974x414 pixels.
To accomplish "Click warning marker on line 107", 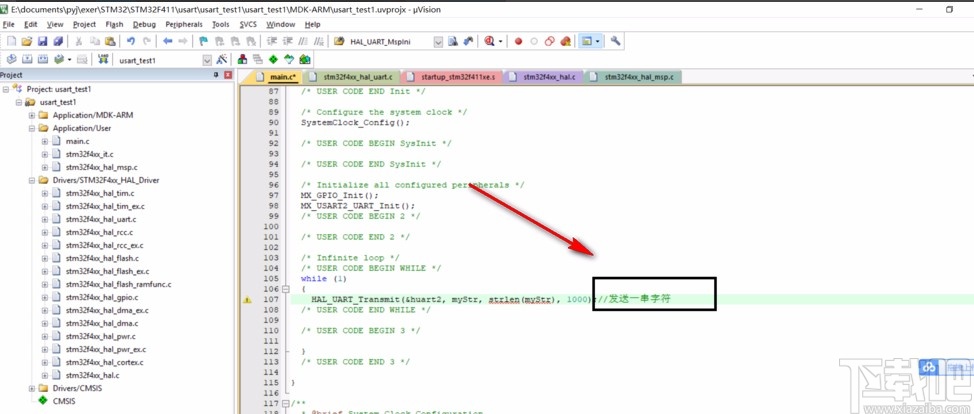I will 247,300.
